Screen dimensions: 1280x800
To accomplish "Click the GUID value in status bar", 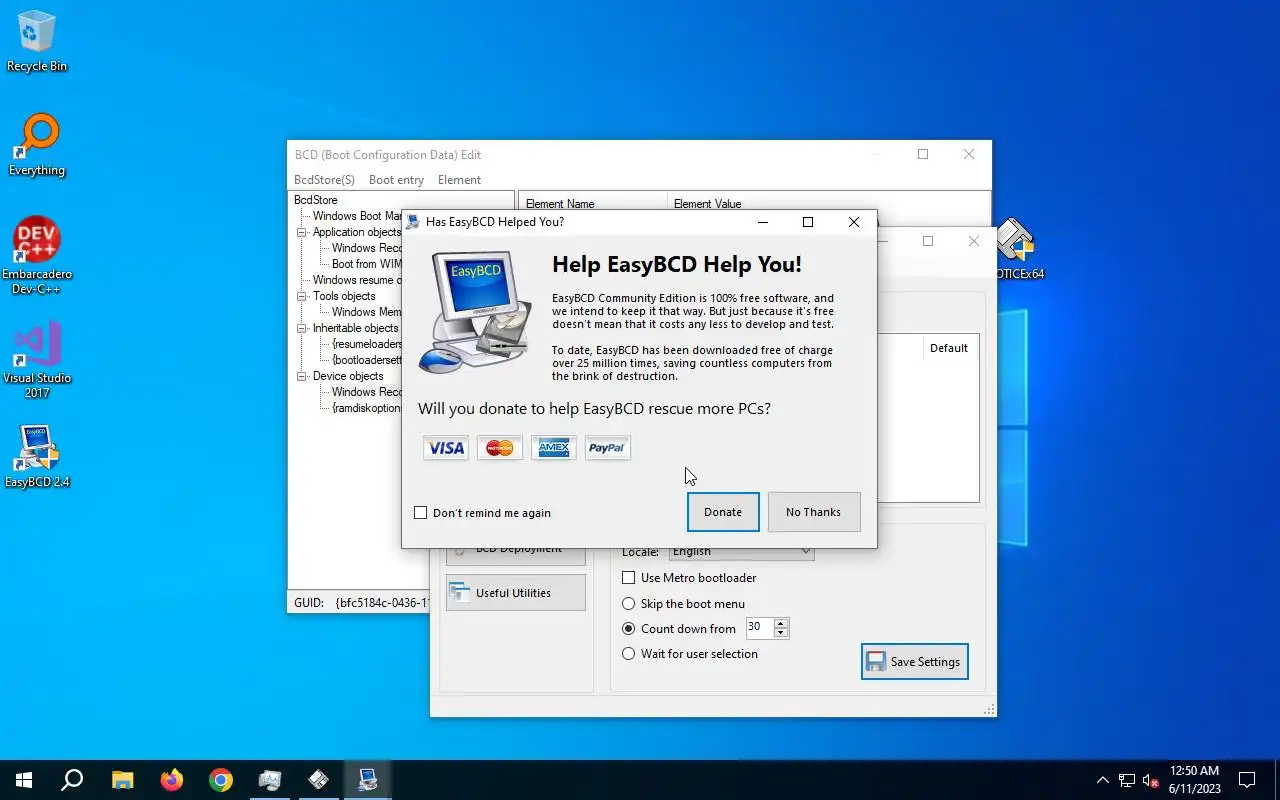I will 382,603.
